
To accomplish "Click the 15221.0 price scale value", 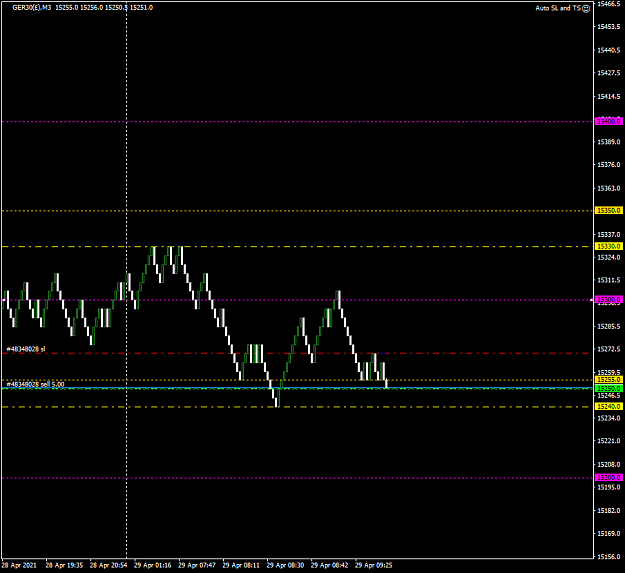I will click(609, 441).
